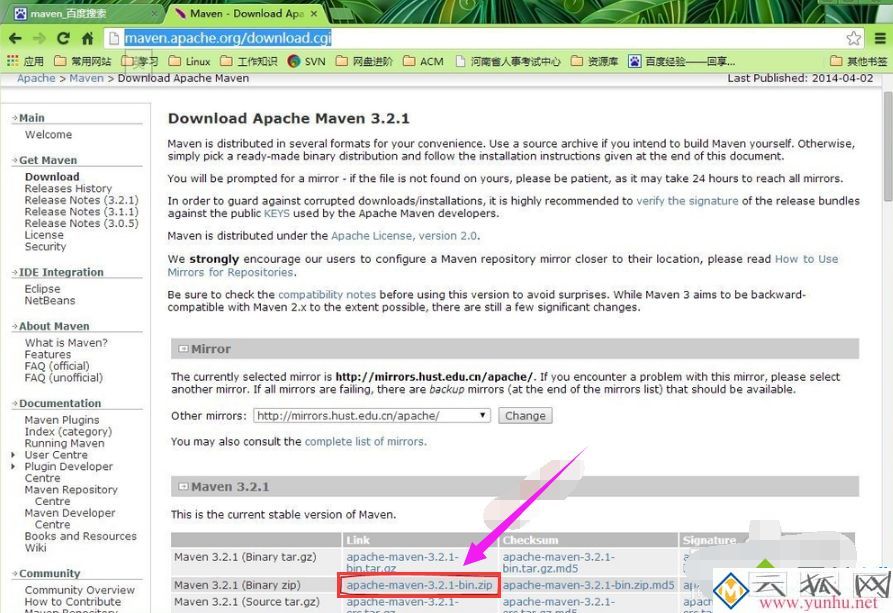Open the SVN bookmark
This screenshot has width=893, height=613.
(307, 61)
